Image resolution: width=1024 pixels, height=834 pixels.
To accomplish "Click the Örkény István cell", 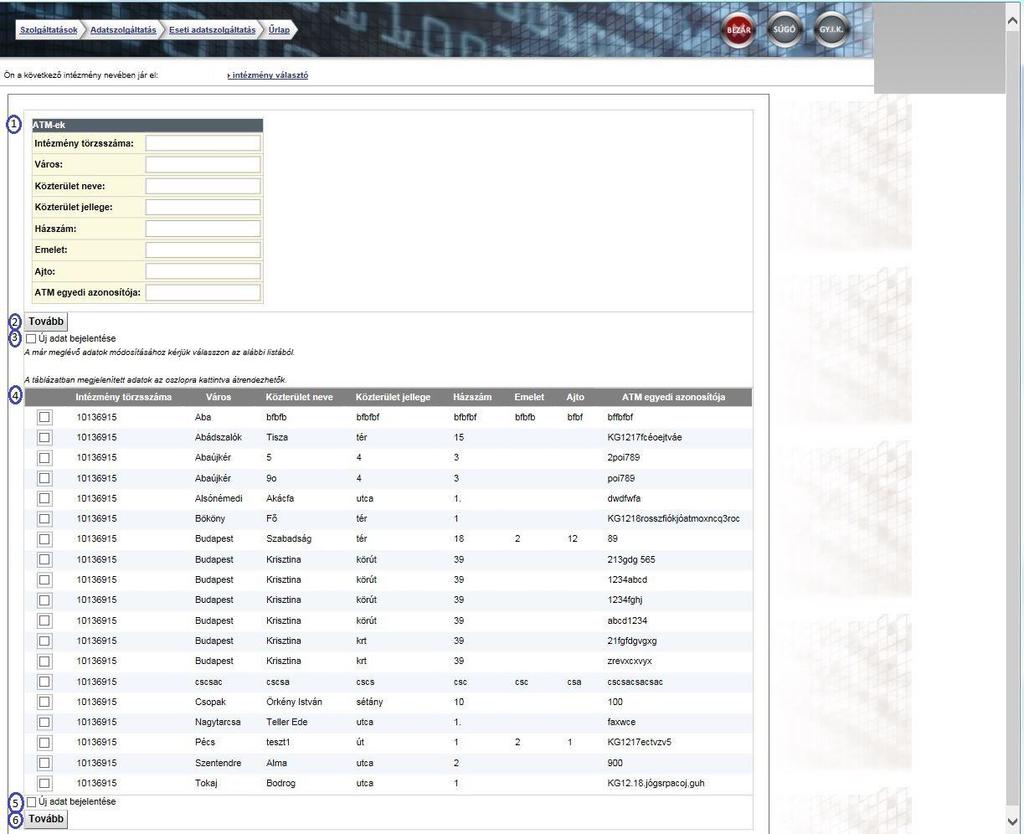I will 294,702.
